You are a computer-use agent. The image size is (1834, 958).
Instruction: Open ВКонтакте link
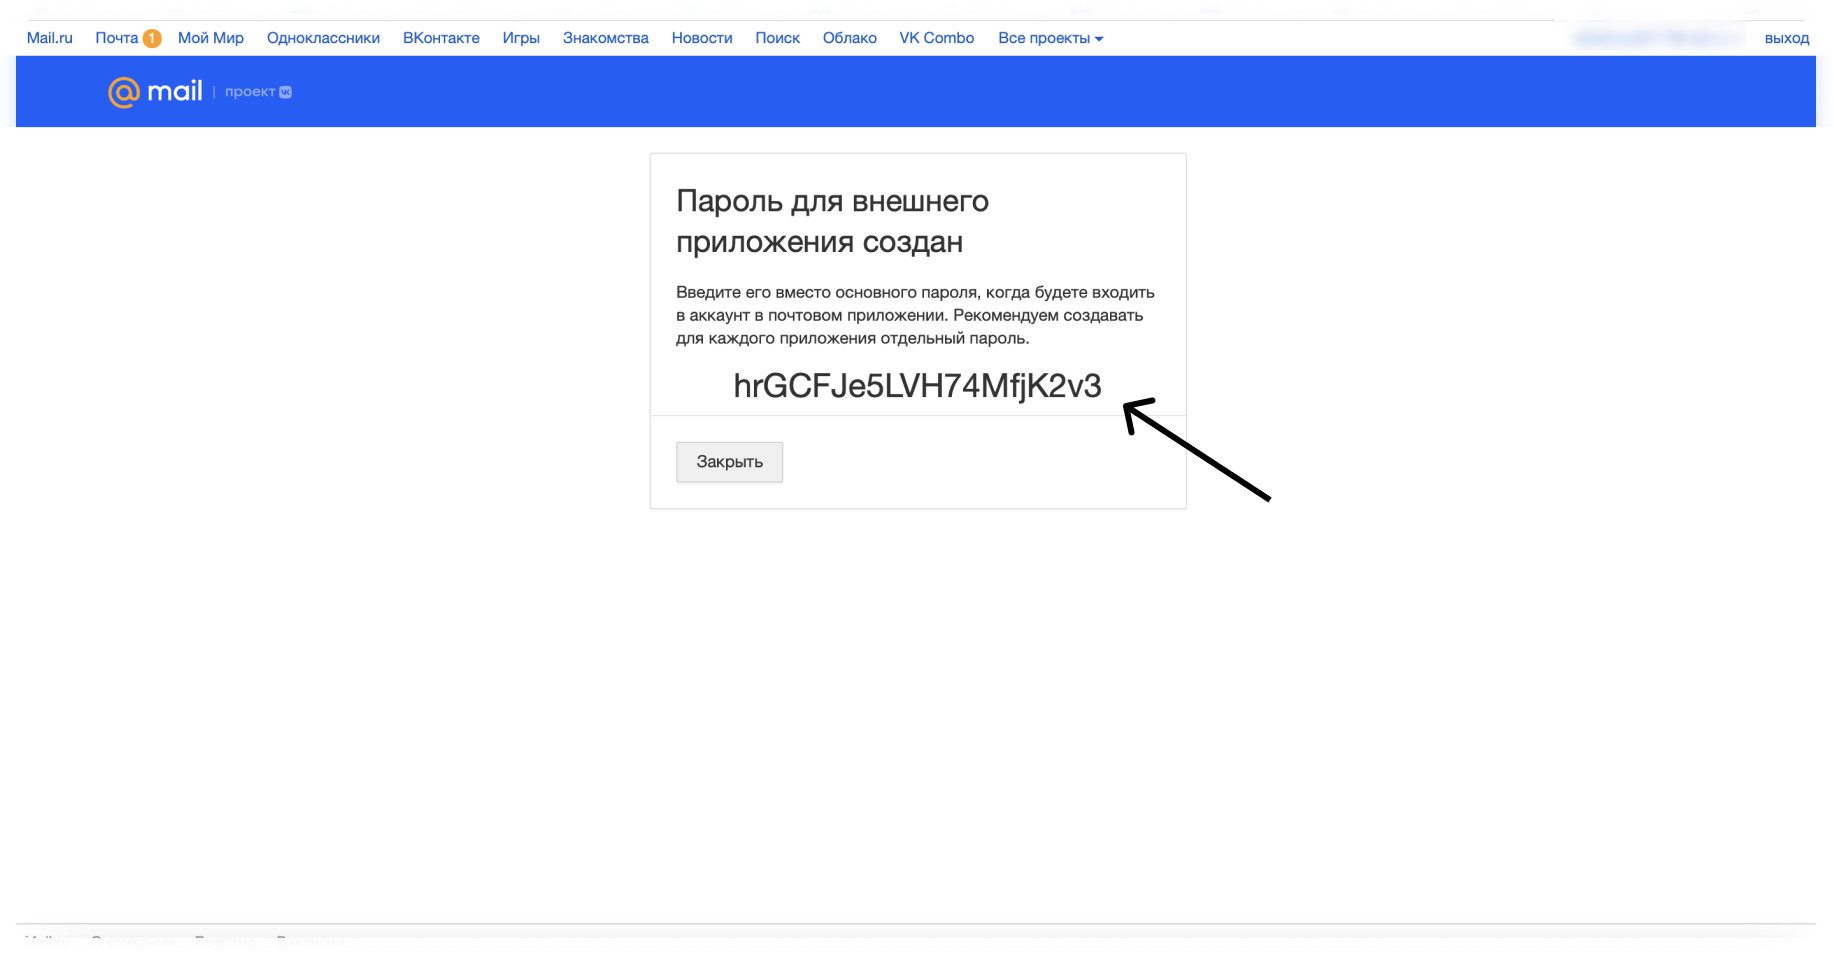click(441, 38)
